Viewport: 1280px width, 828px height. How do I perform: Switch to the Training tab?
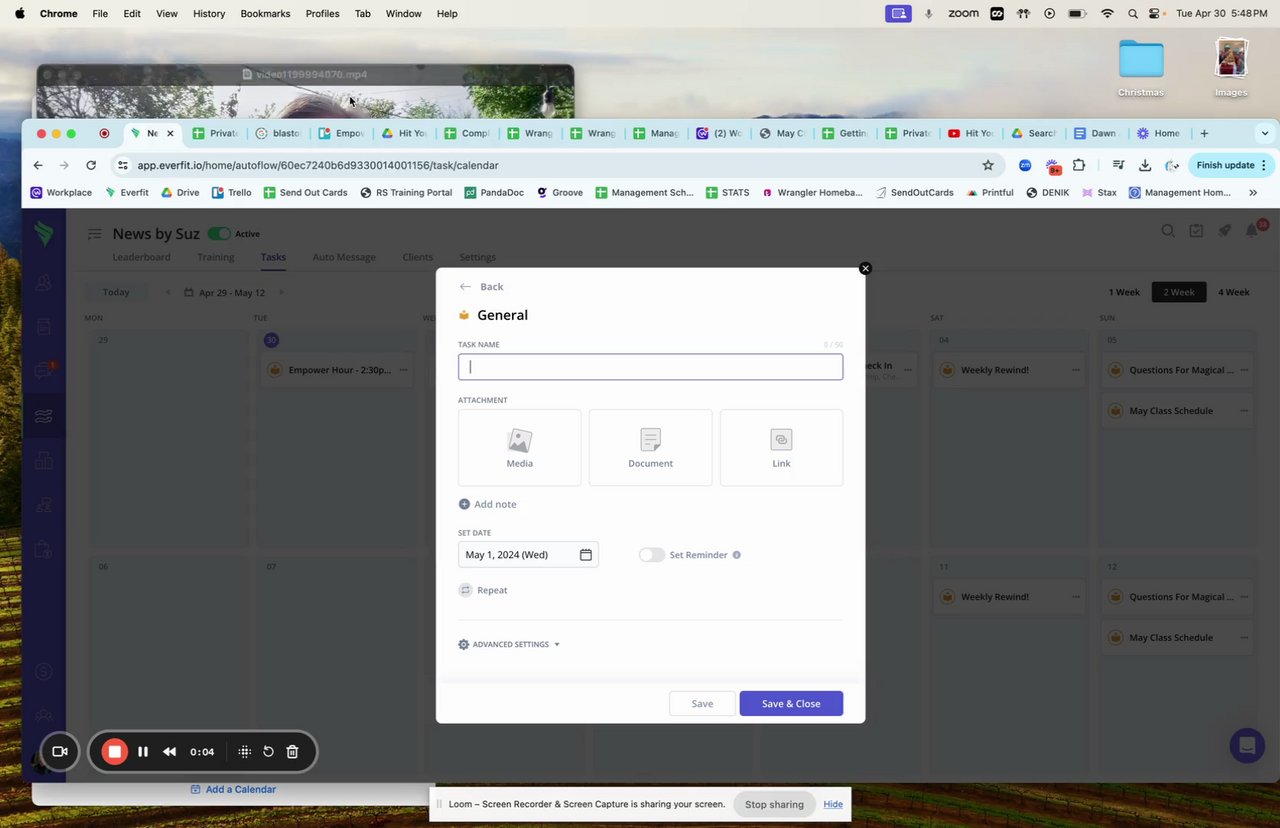pos(215,257)
